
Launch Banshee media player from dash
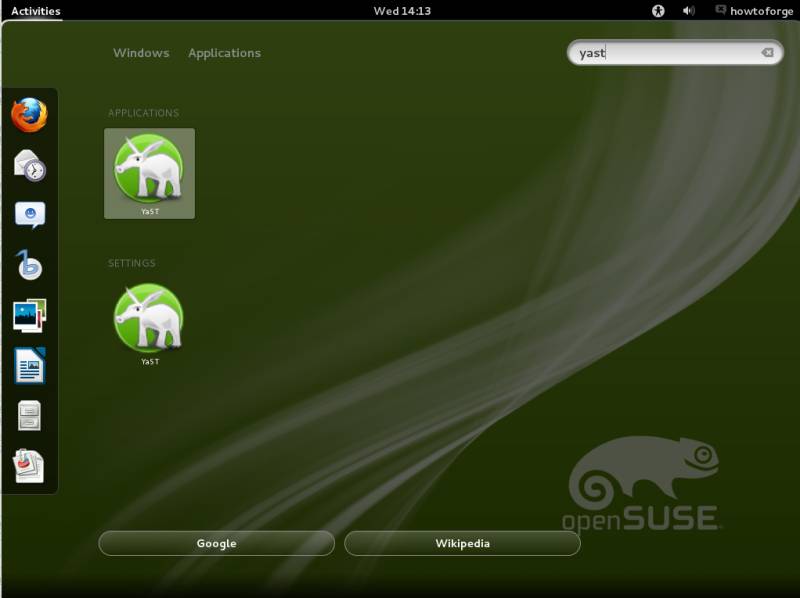pos(30,265)
